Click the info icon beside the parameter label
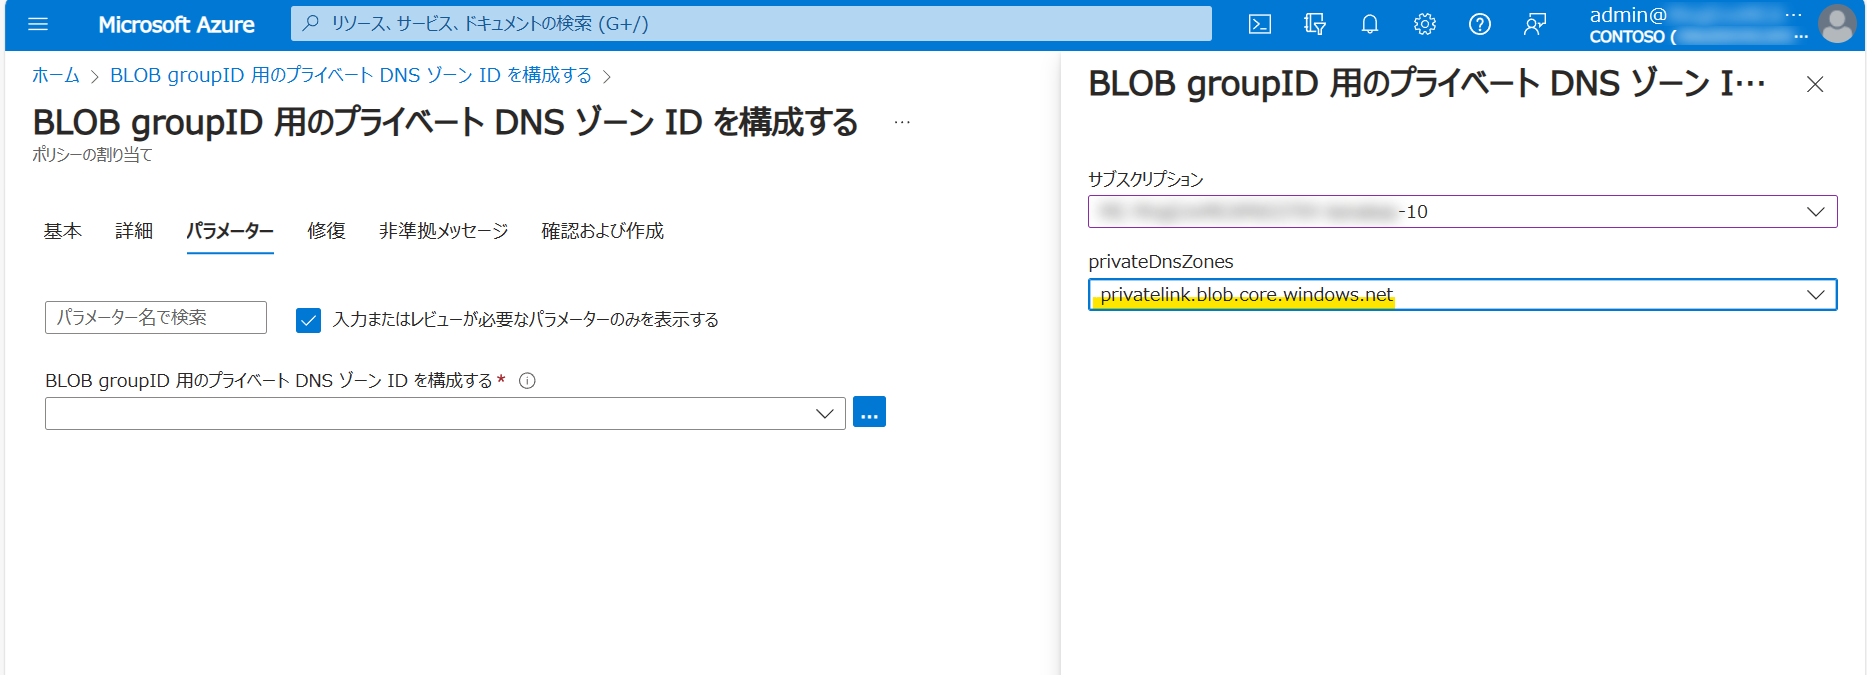1867x675 pixels. pyautogui.click(x=528, y=381)
